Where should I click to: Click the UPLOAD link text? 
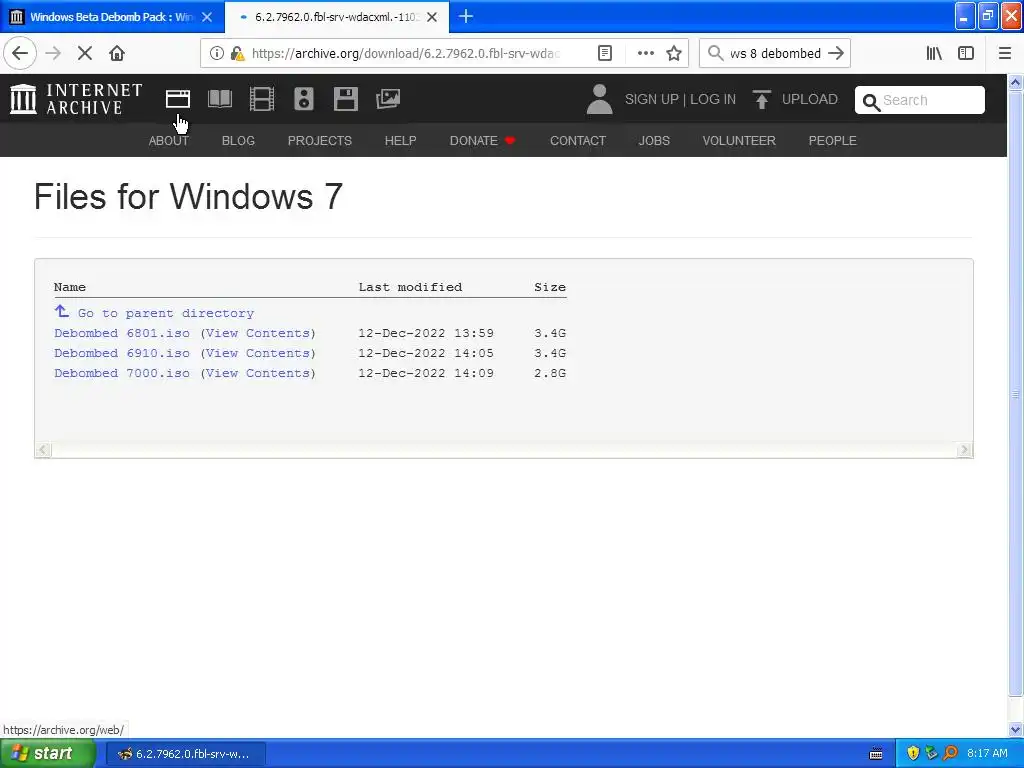point(810,99)
